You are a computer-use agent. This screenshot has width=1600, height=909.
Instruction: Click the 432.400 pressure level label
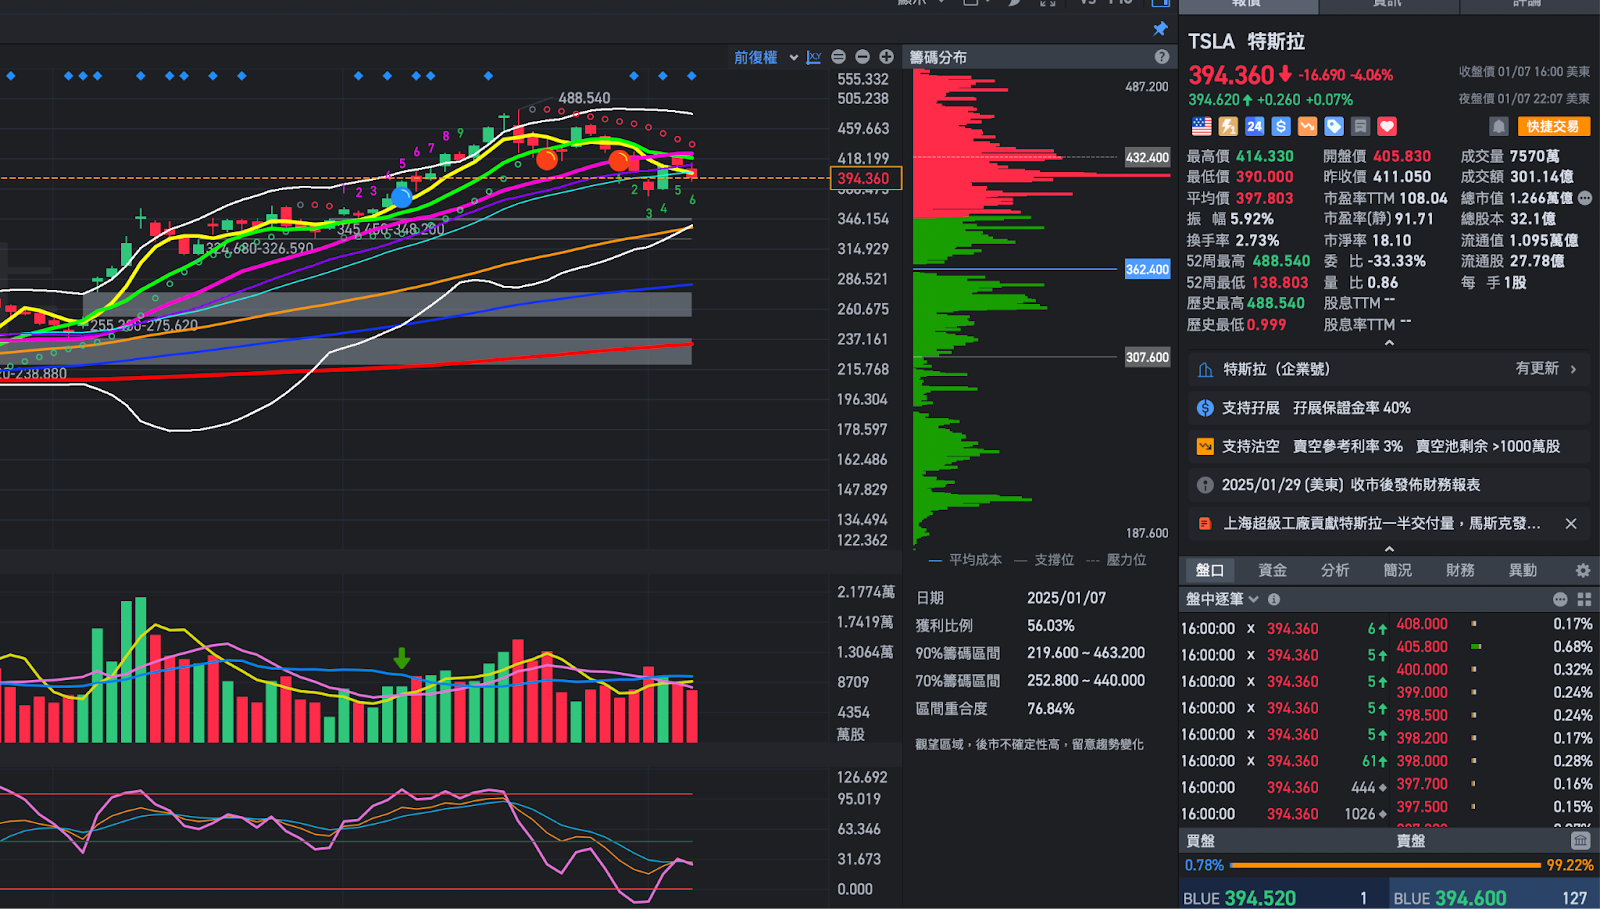[x=1147, y=157]
